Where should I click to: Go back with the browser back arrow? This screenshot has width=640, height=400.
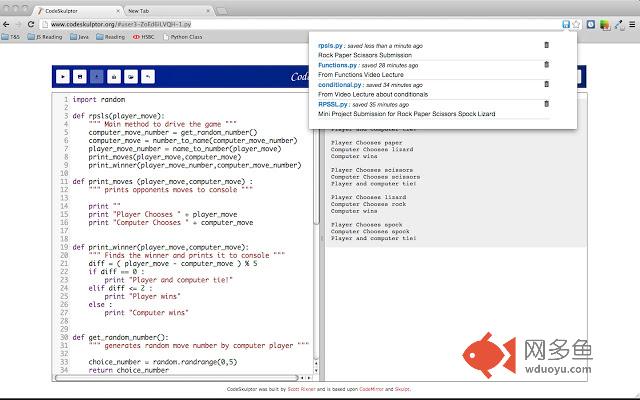click(6, 24)
